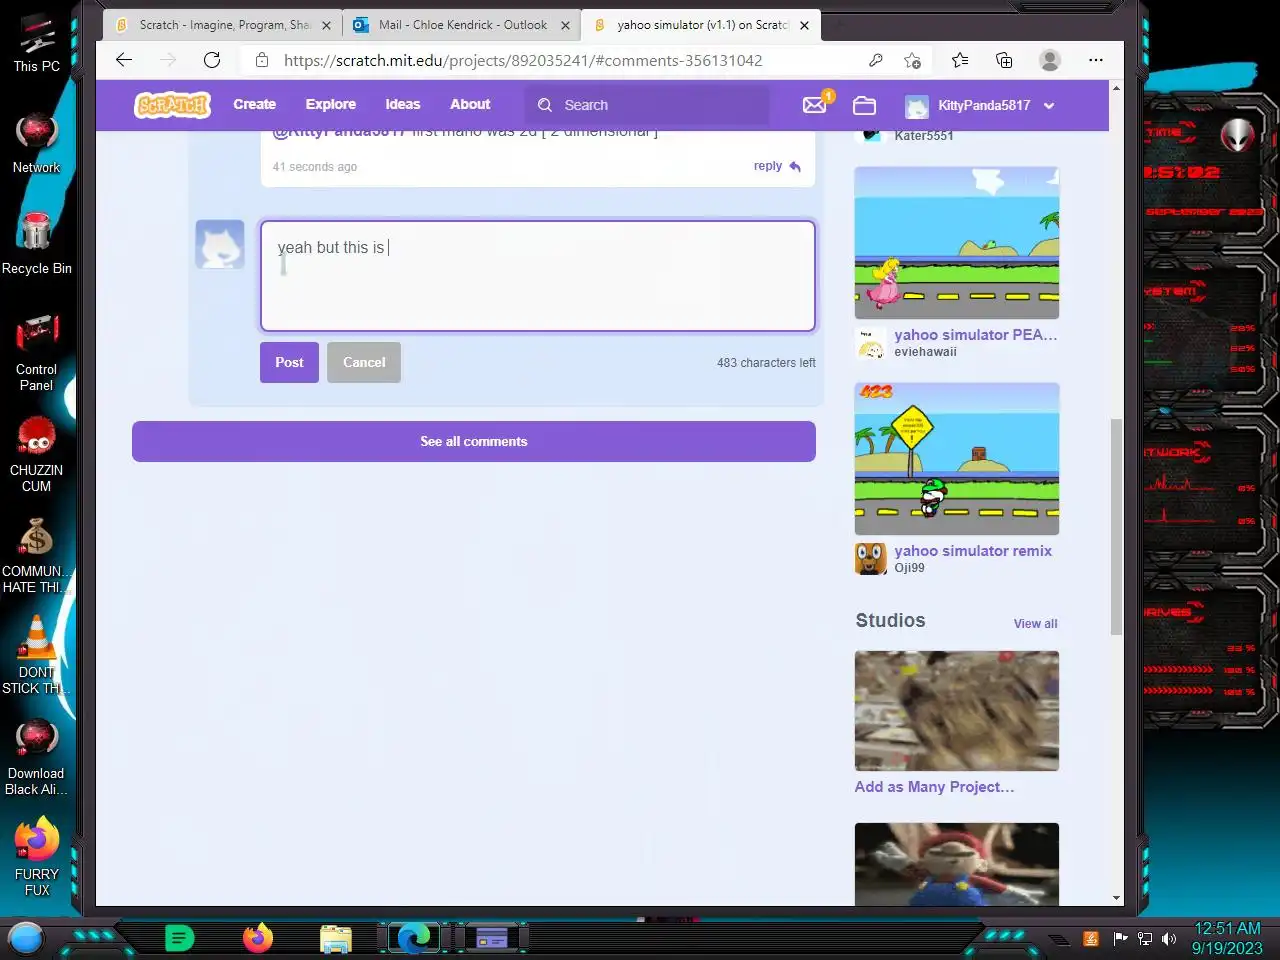Click the Scratch search field
This screenshot has width=1280, height=960.
pos(647,105)
